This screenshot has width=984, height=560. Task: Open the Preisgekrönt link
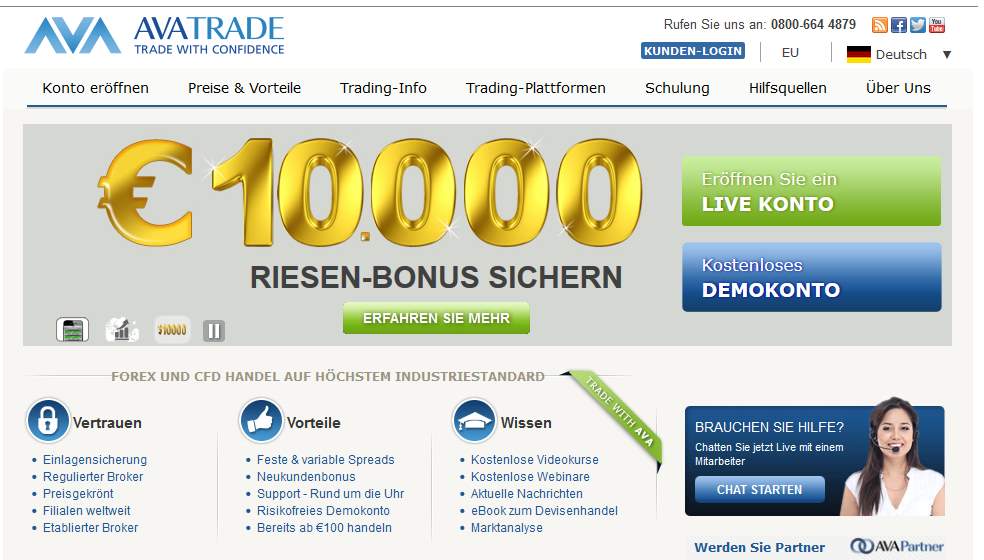pyautogui.click(x=78, y=493)
